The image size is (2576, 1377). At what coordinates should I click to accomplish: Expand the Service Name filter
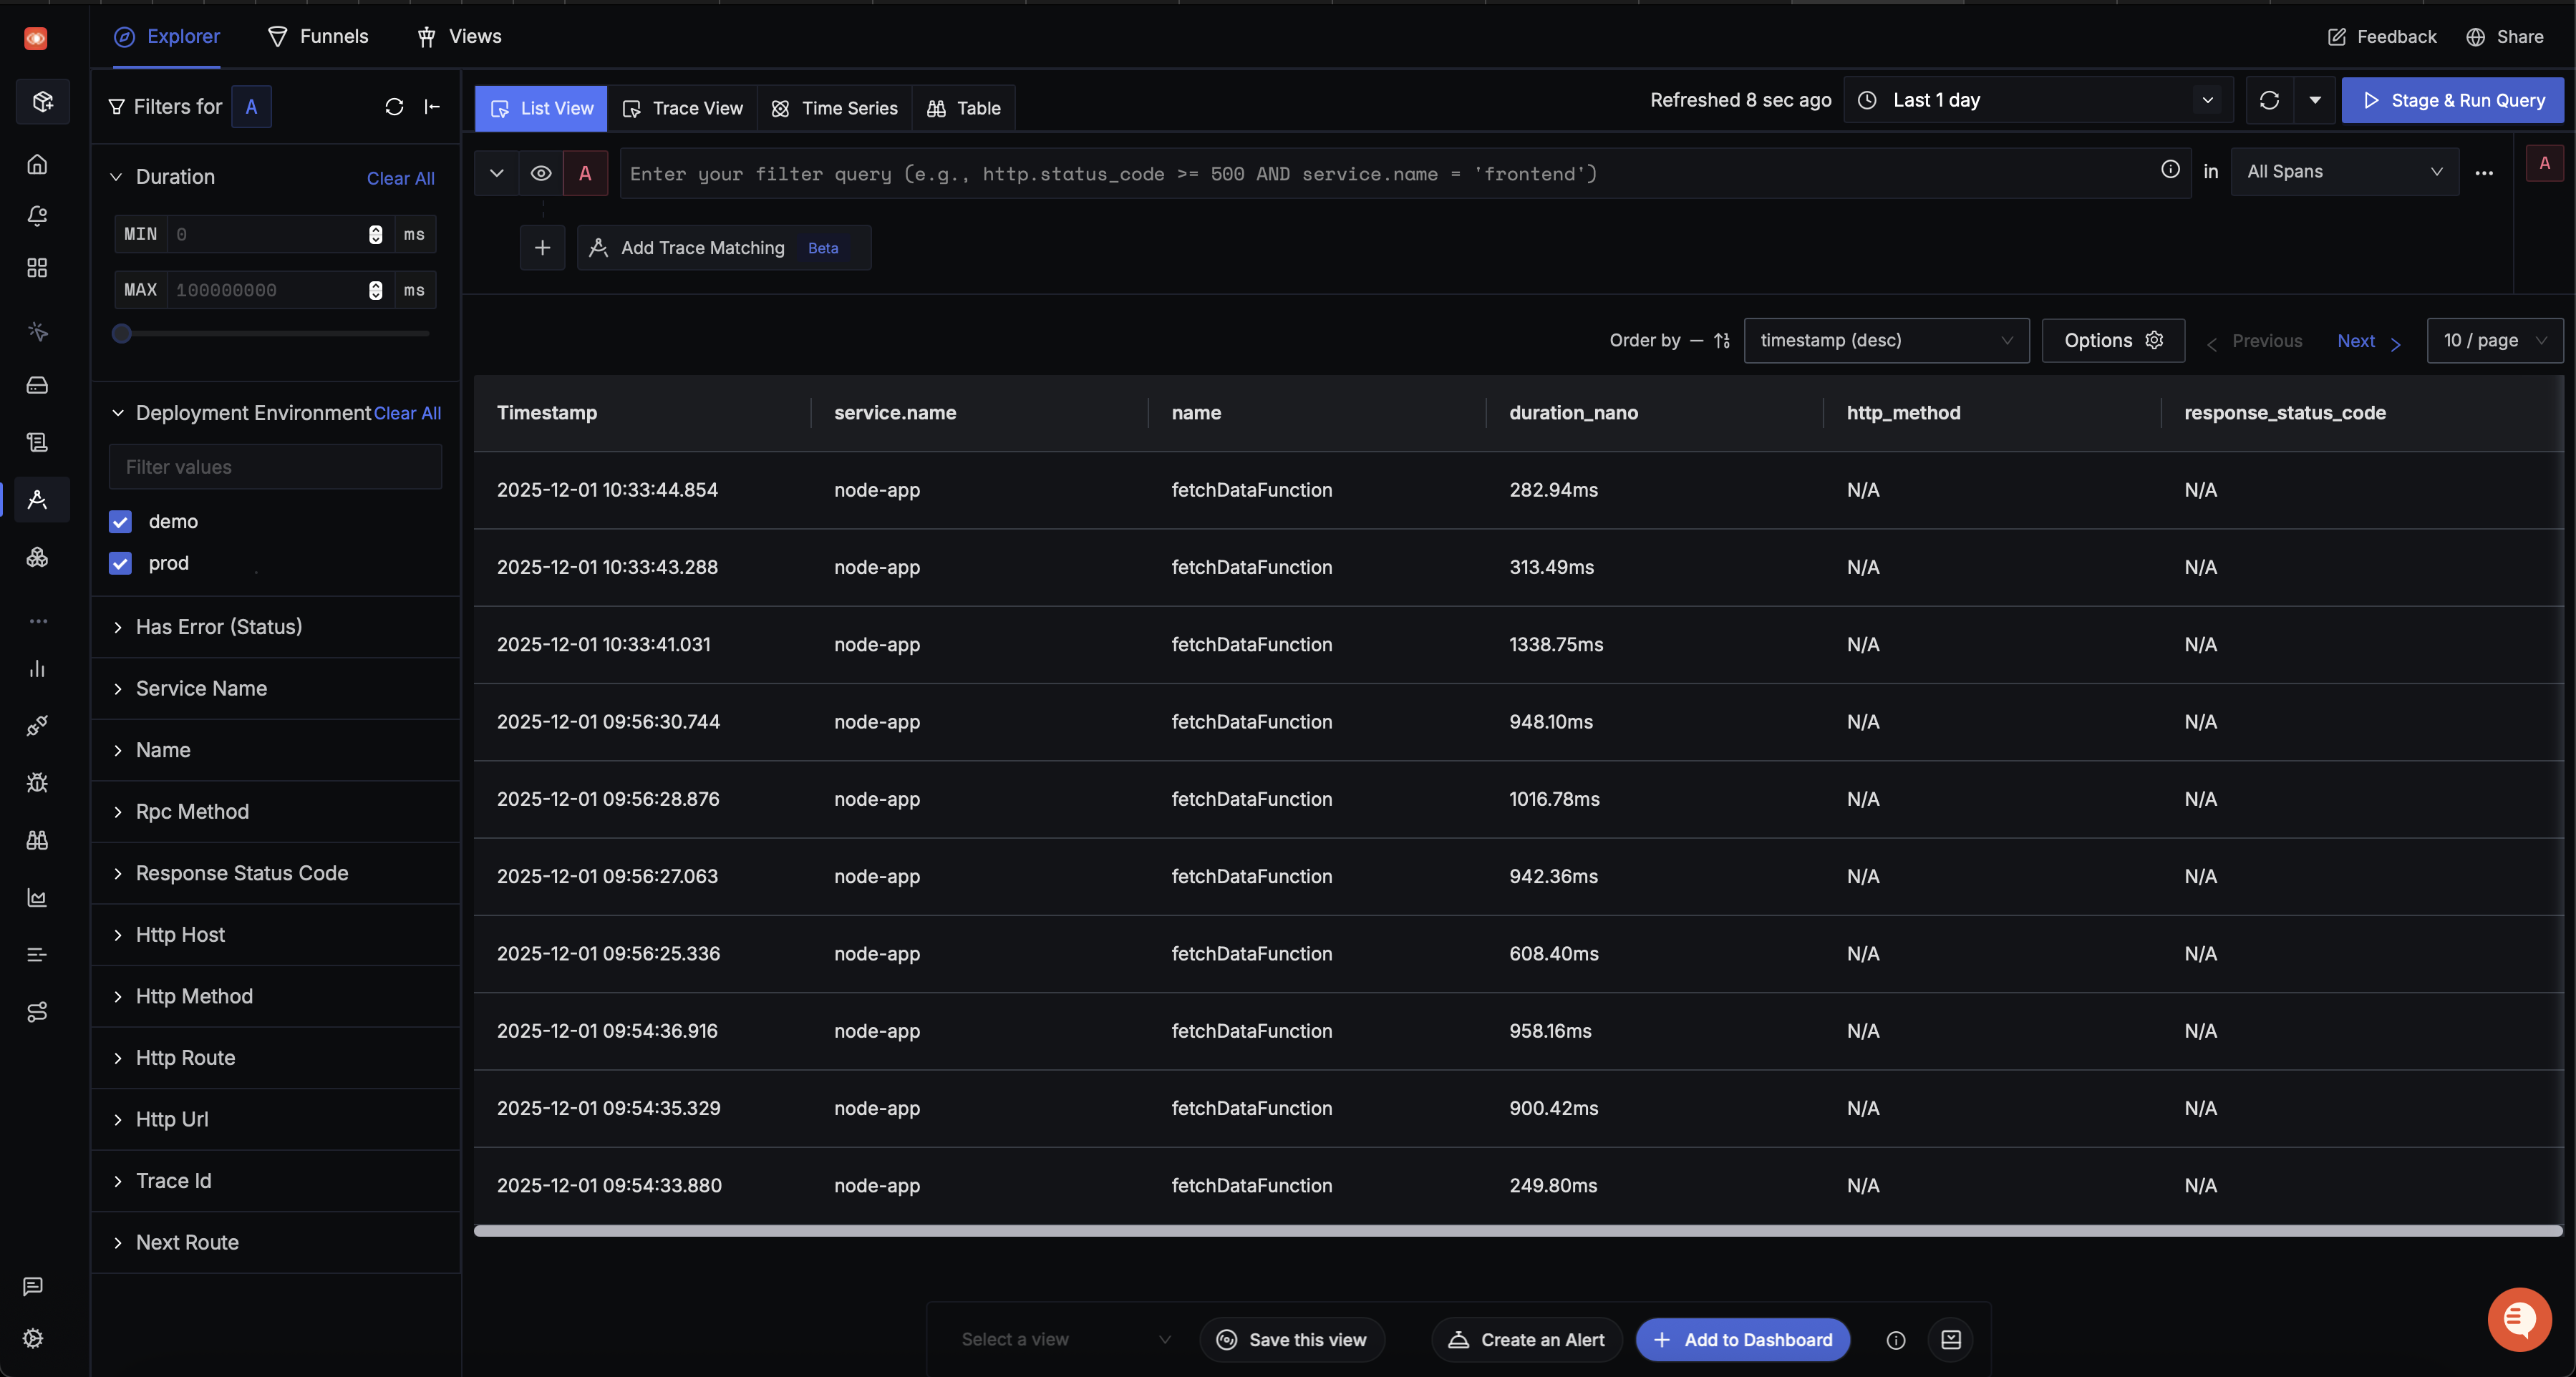click(201, 688)
